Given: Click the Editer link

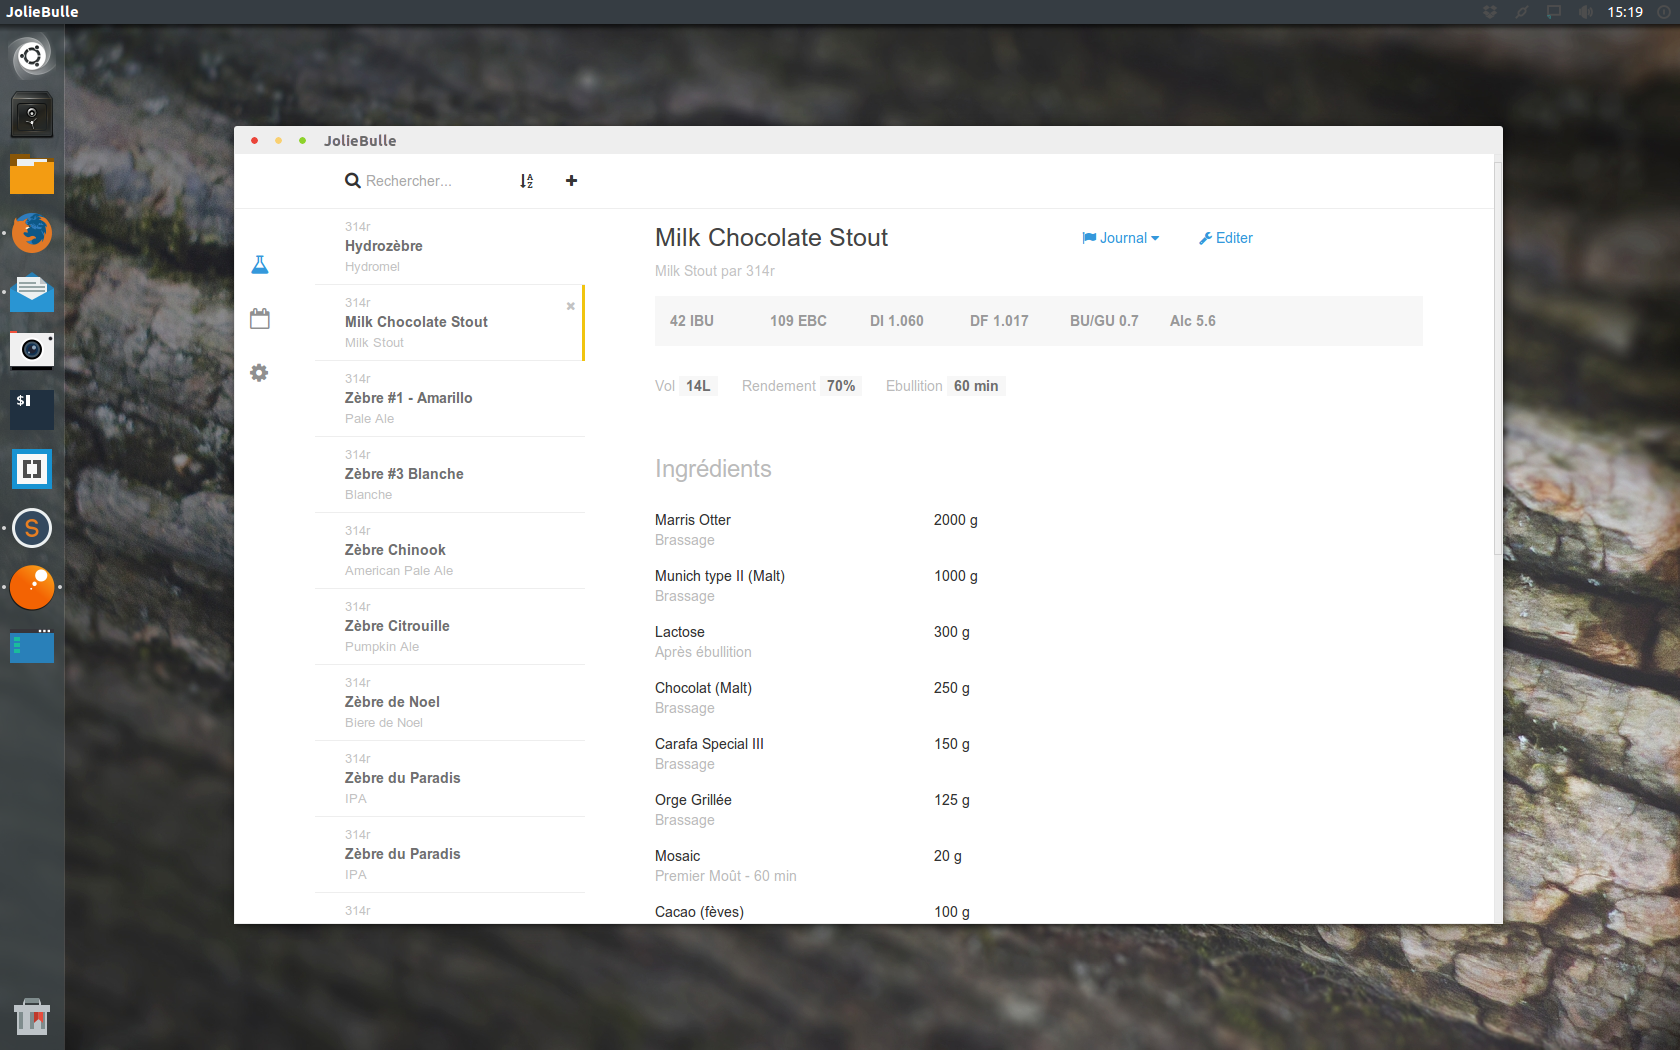Looking at the screenshot, I should (1226, 238).
